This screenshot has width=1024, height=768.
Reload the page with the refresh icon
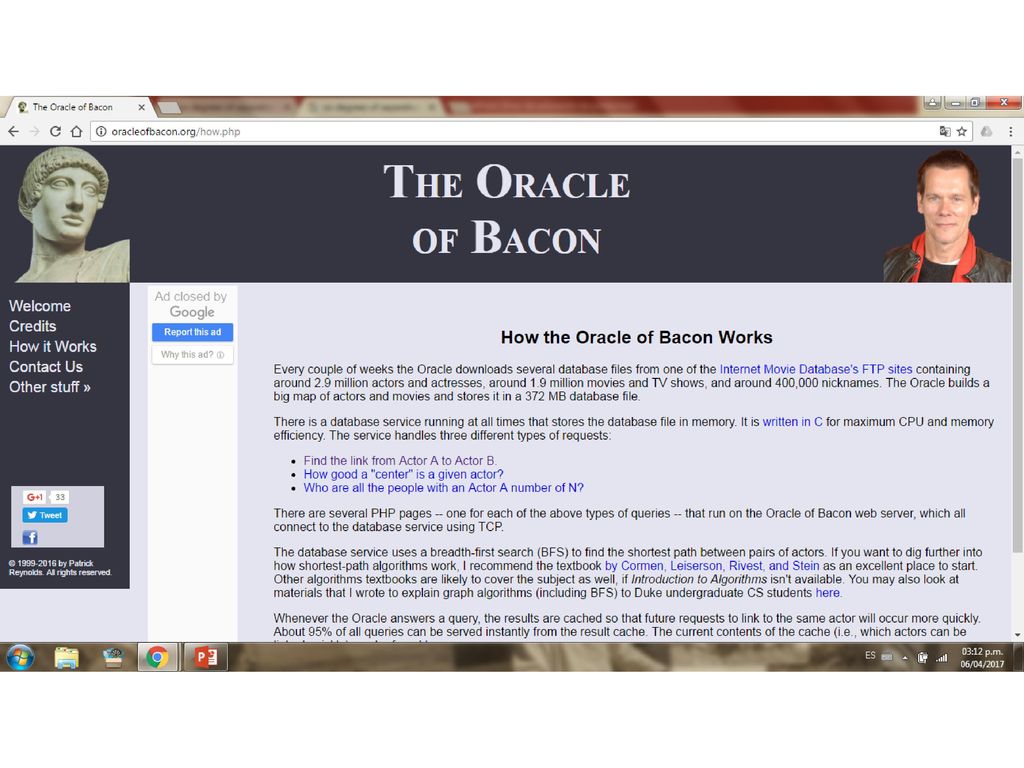click(56, 131)
